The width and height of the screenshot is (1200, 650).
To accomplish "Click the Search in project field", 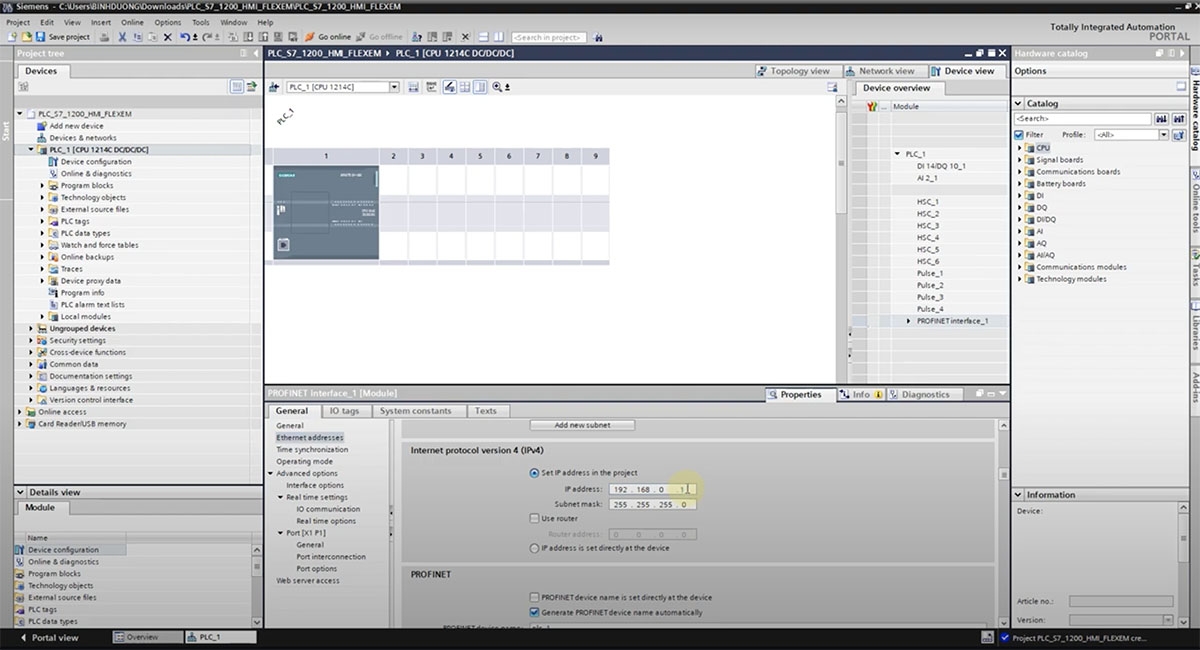I will pos(549,37).
